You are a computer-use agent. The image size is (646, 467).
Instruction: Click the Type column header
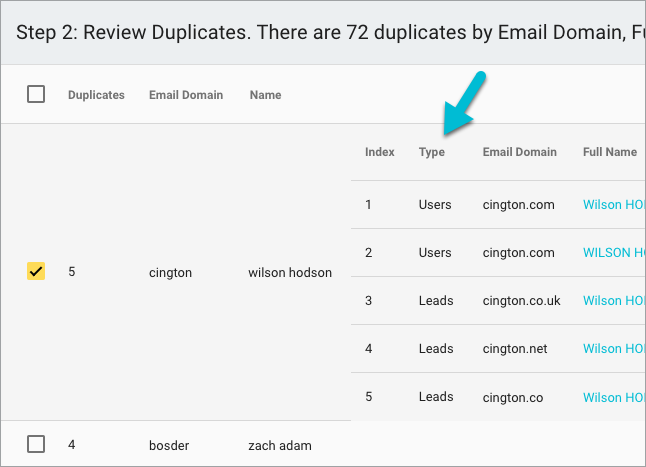pyautogui.click(x=432, y=152)
